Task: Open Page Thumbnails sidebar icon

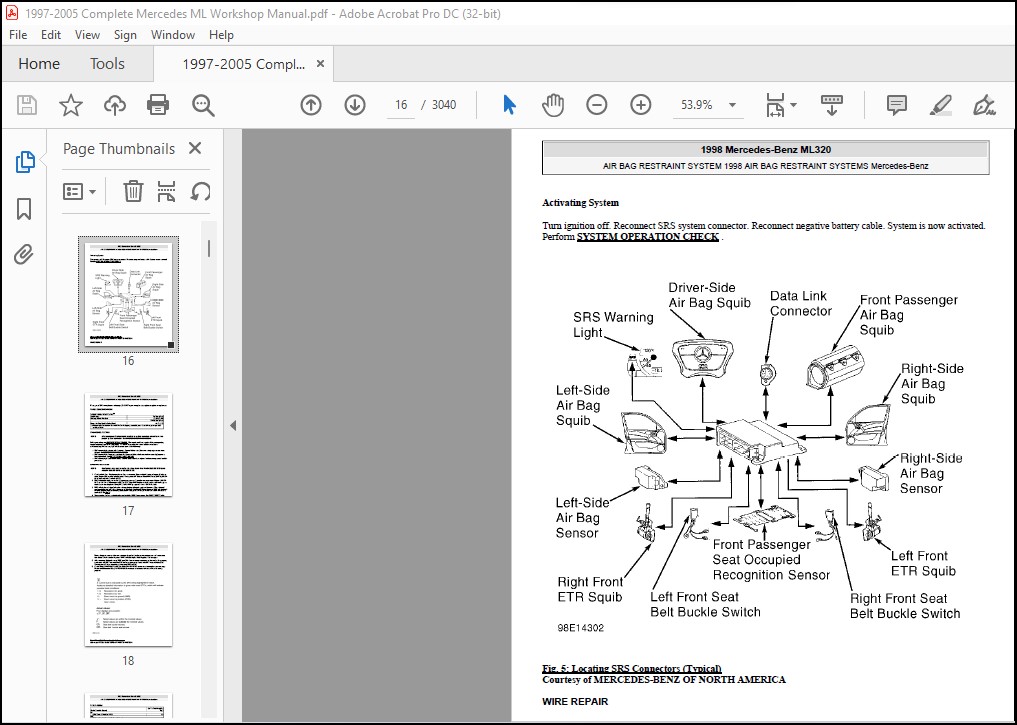Action: click(x=25, y=162)
